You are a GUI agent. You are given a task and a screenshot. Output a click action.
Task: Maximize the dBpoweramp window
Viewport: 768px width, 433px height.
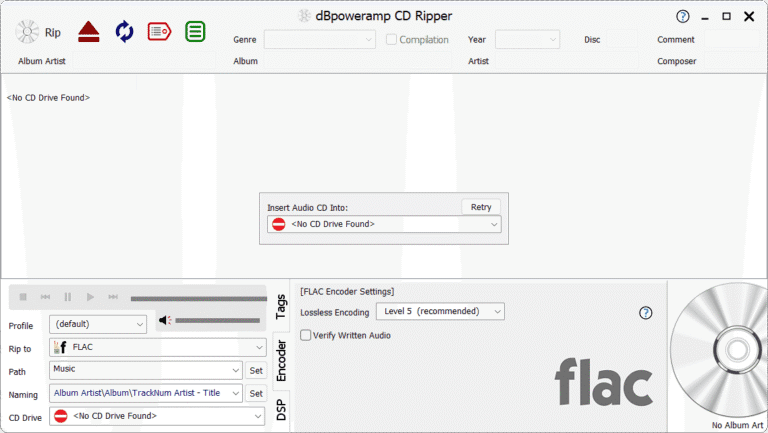726,16
